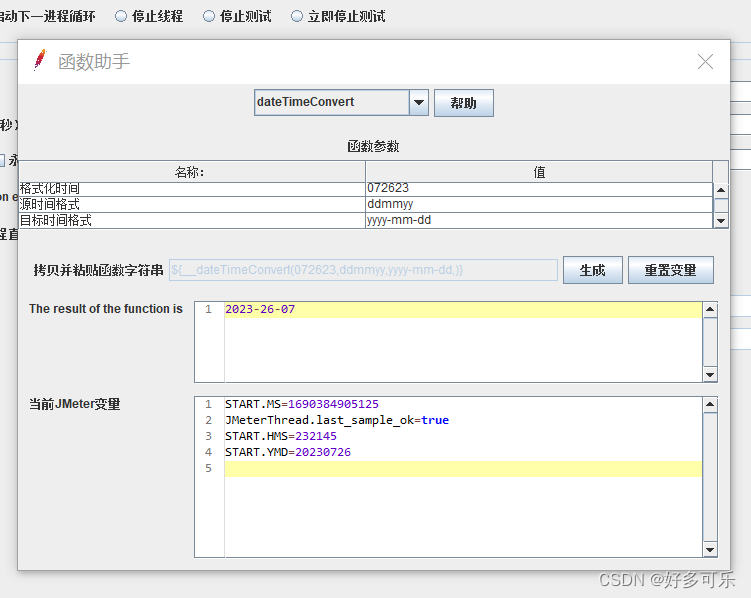Select the ddmmyy source format cell
This screenshot has width=751, height=598.
(x=539, y=204)
